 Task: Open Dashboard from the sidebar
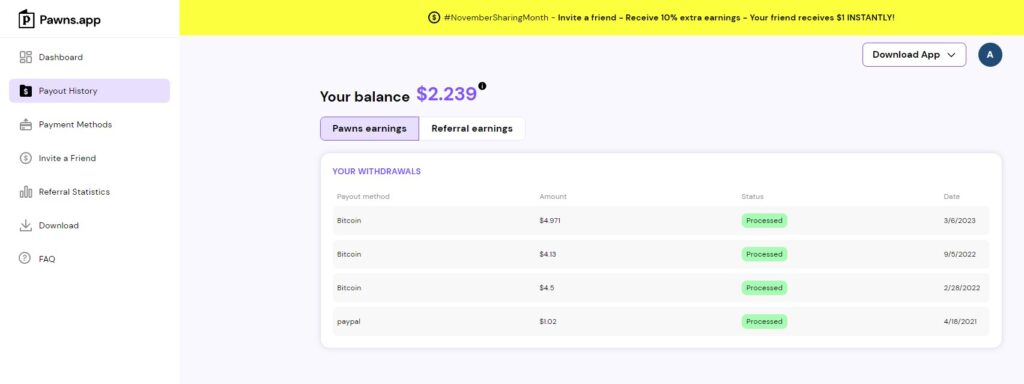pos(89,57)
